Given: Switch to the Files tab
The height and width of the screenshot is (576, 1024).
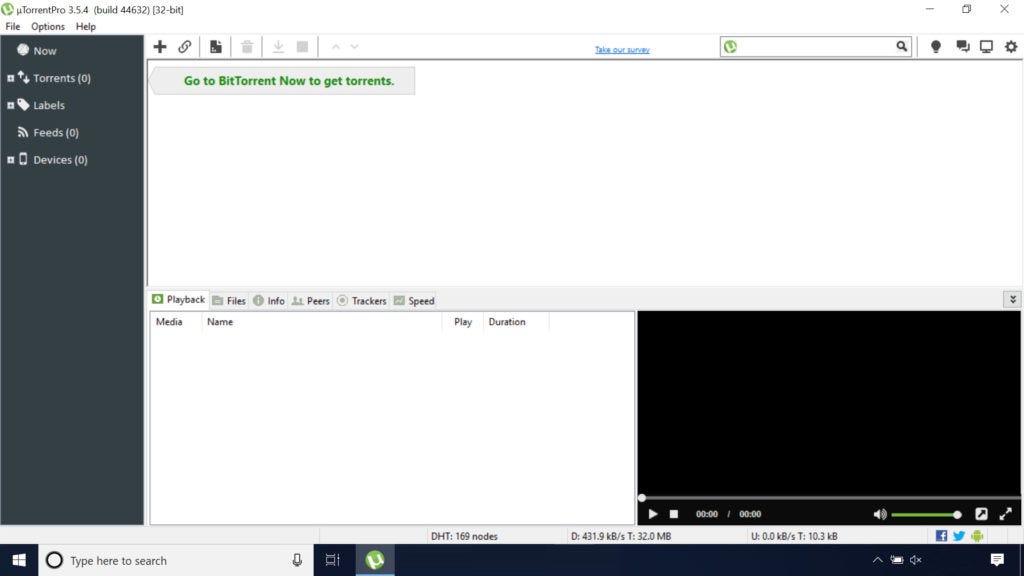Looking at the screenshot, I should tap(229, 300).
